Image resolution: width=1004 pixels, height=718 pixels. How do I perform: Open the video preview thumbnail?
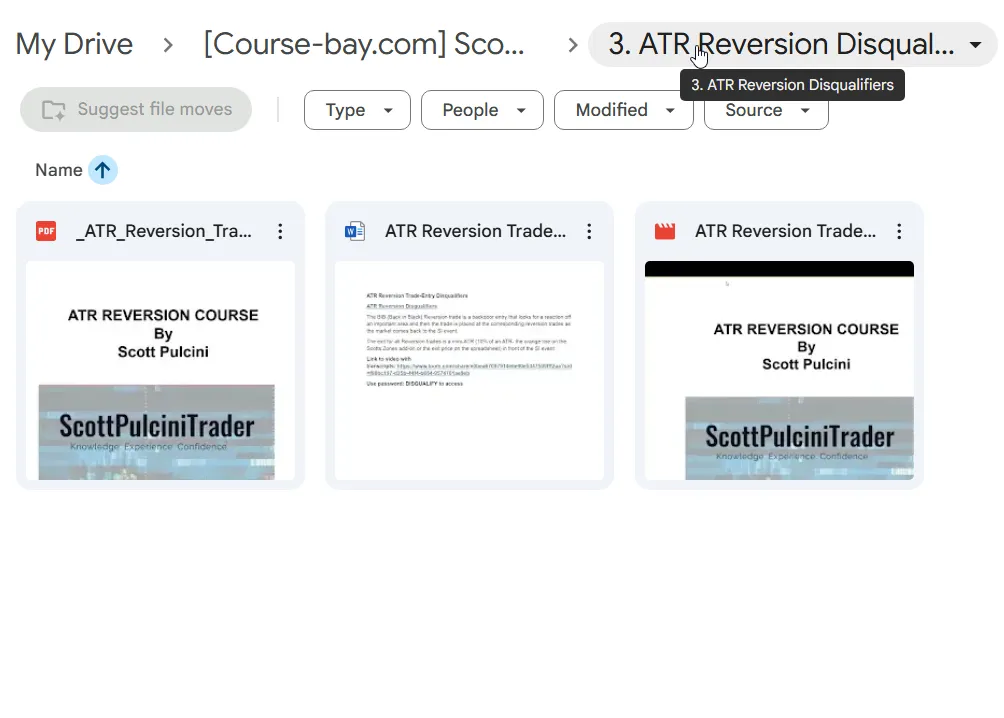point(779,370)
